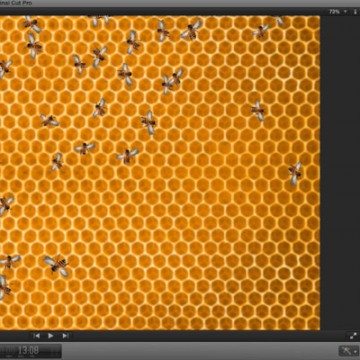360x360 pixels.
Task: Click the 13:08 timecode display
Action: tap(28, 351)
